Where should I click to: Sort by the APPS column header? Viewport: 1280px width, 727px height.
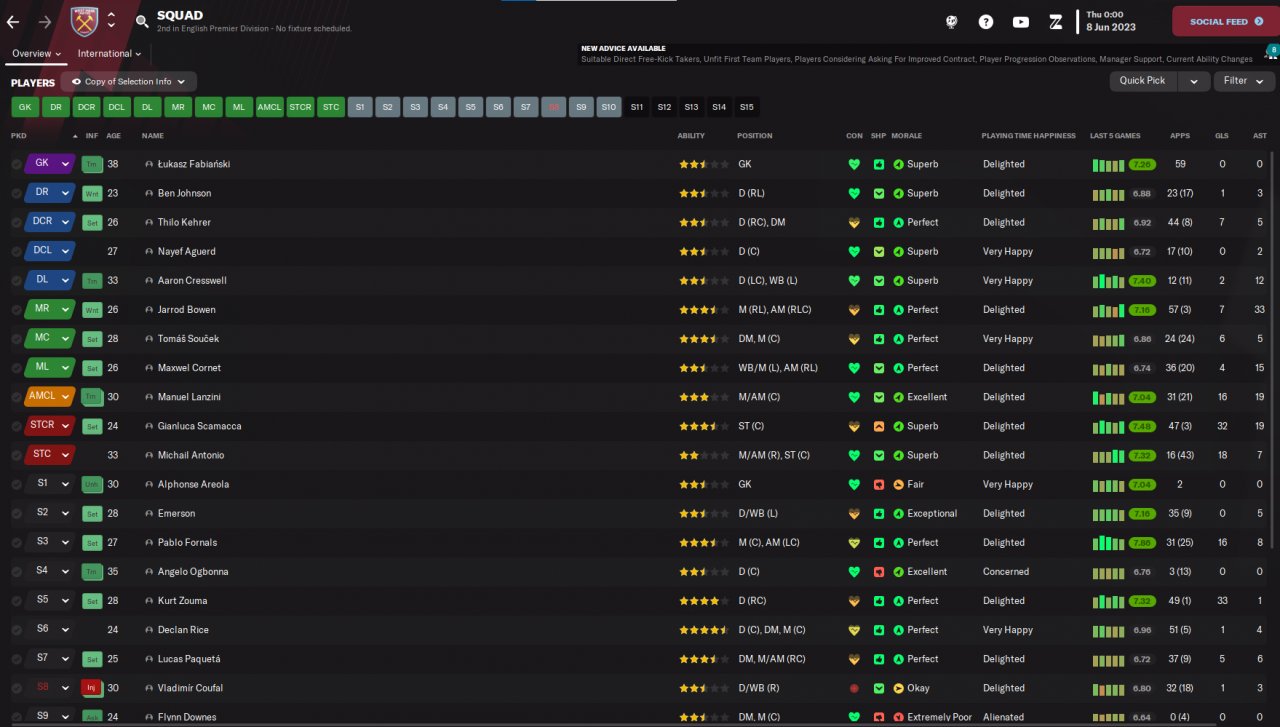pos(1180,136)
